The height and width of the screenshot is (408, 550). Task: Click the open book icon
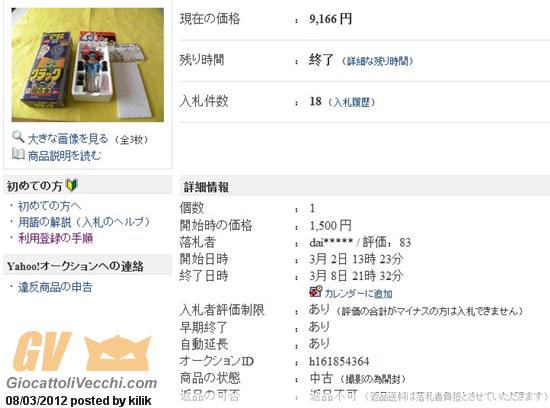[18, 154]
